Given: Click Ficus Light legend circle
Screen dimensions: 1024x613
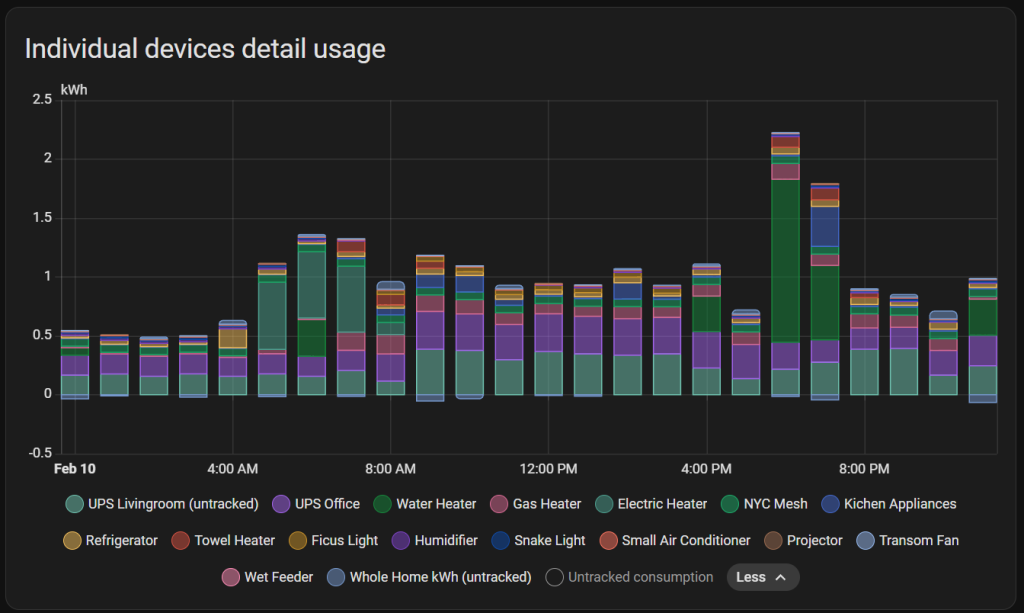Looking at the screenshot, I should 299,540.
